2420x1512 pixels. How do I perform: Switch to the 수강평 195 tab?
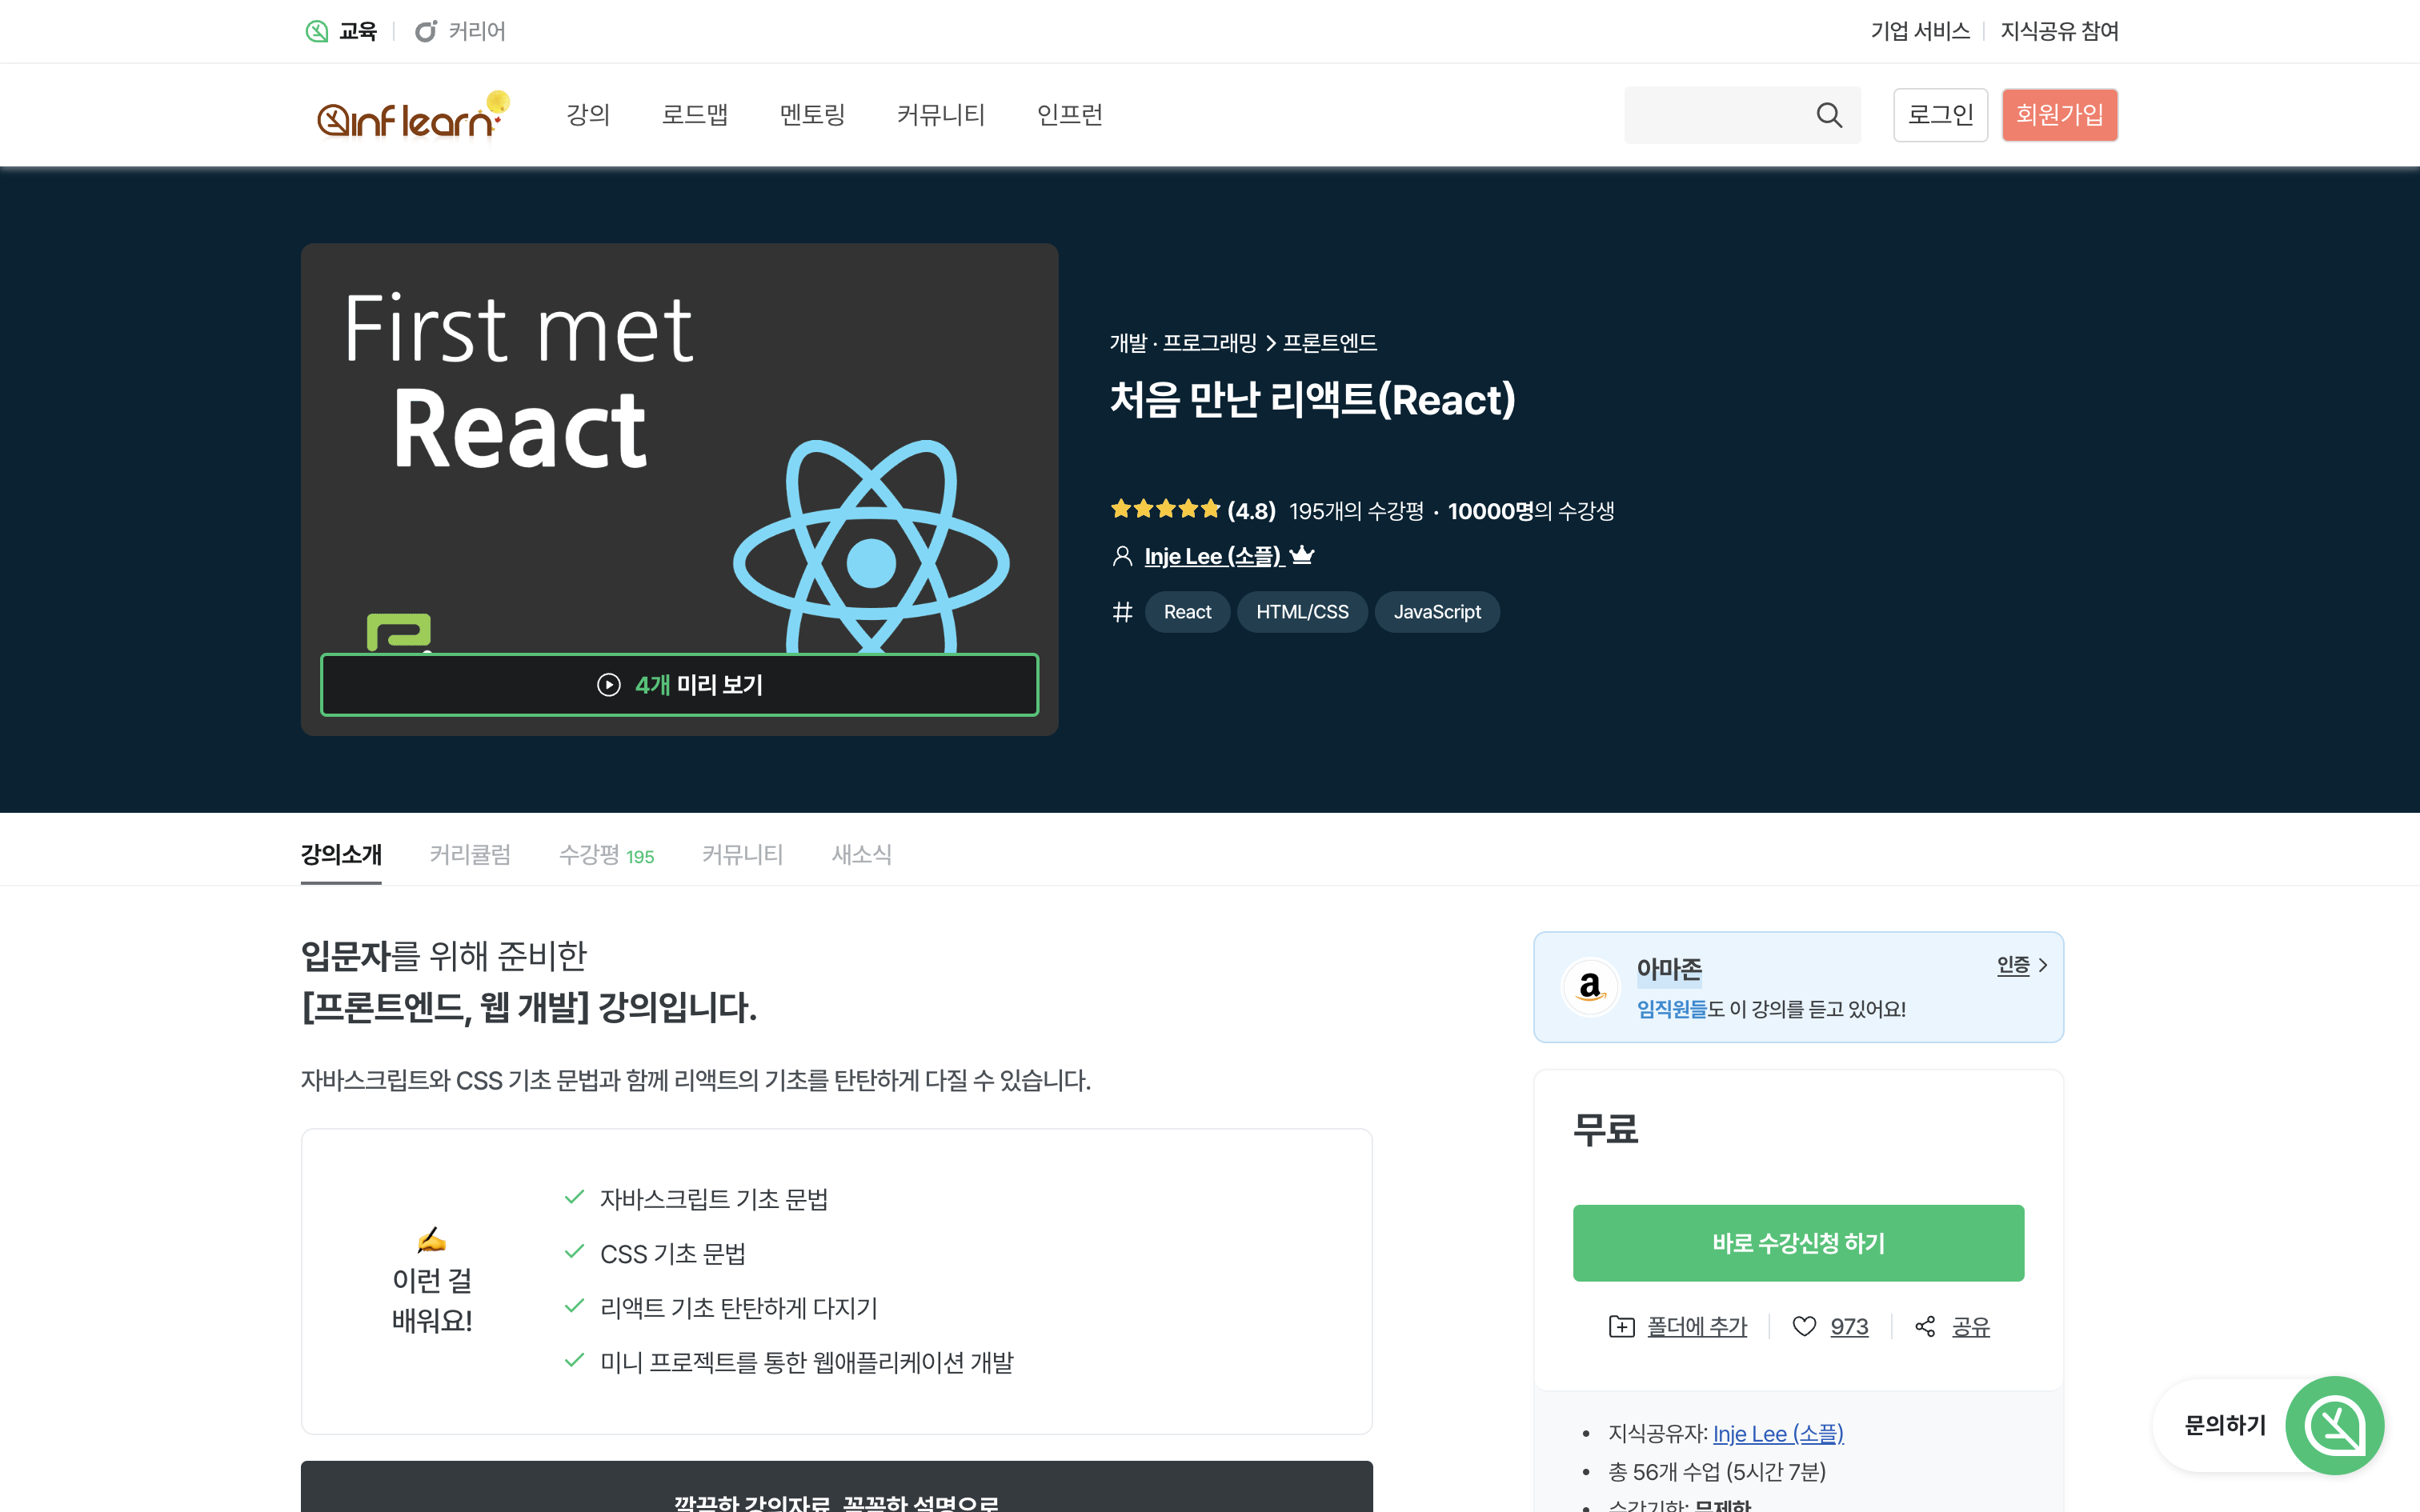point(606,854)
